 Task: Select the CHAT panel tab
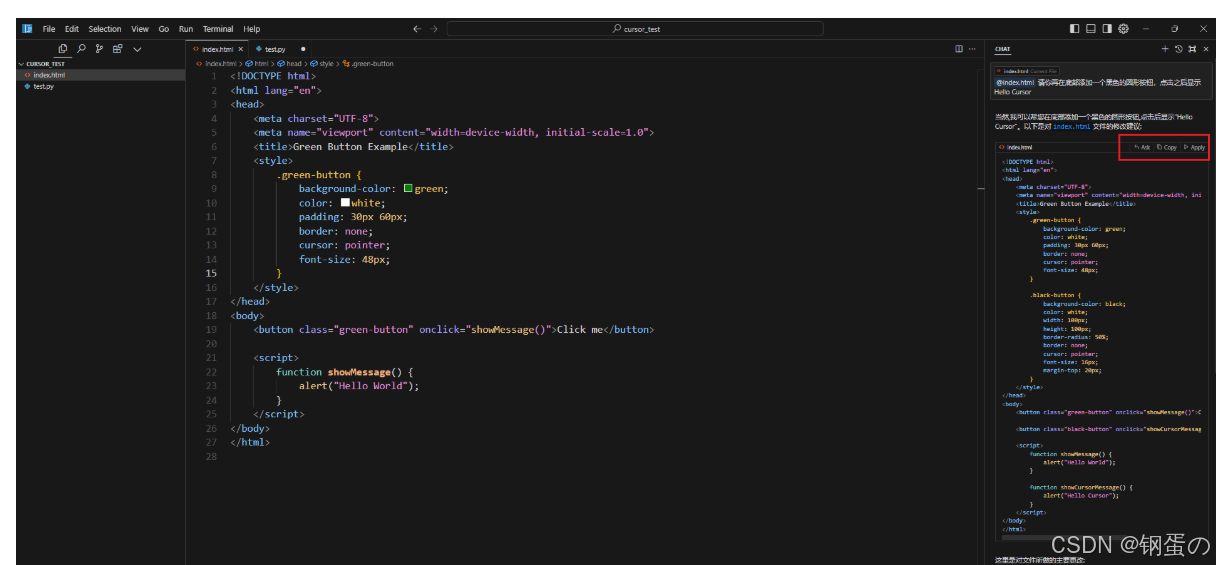point(1002,48)
